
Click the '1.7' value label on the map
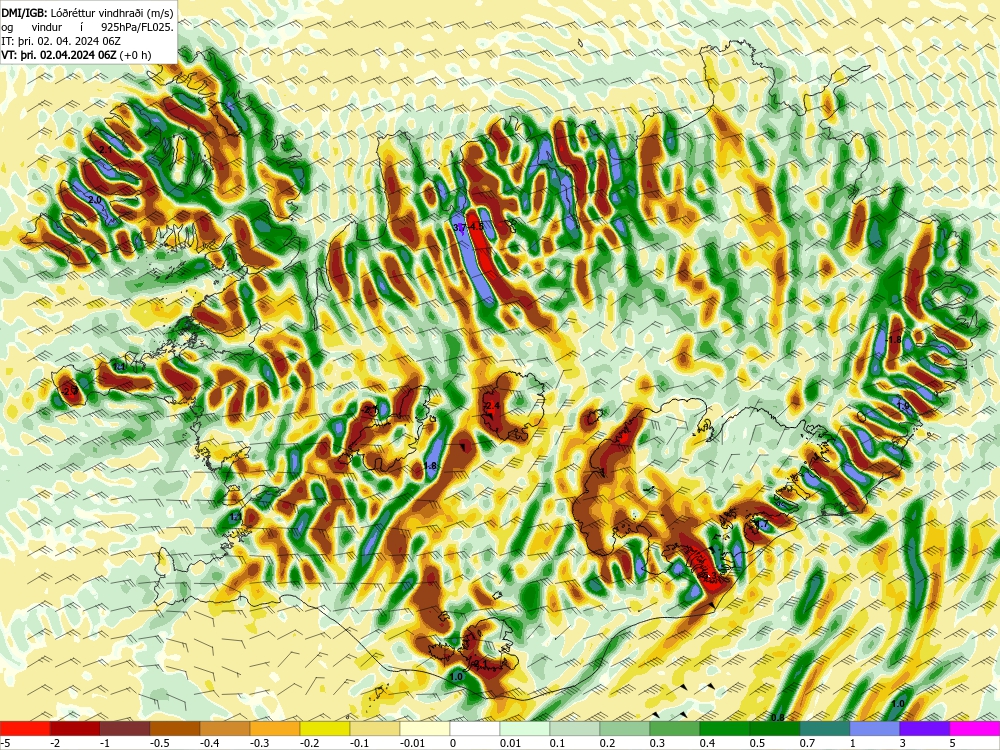coord(761,524)
